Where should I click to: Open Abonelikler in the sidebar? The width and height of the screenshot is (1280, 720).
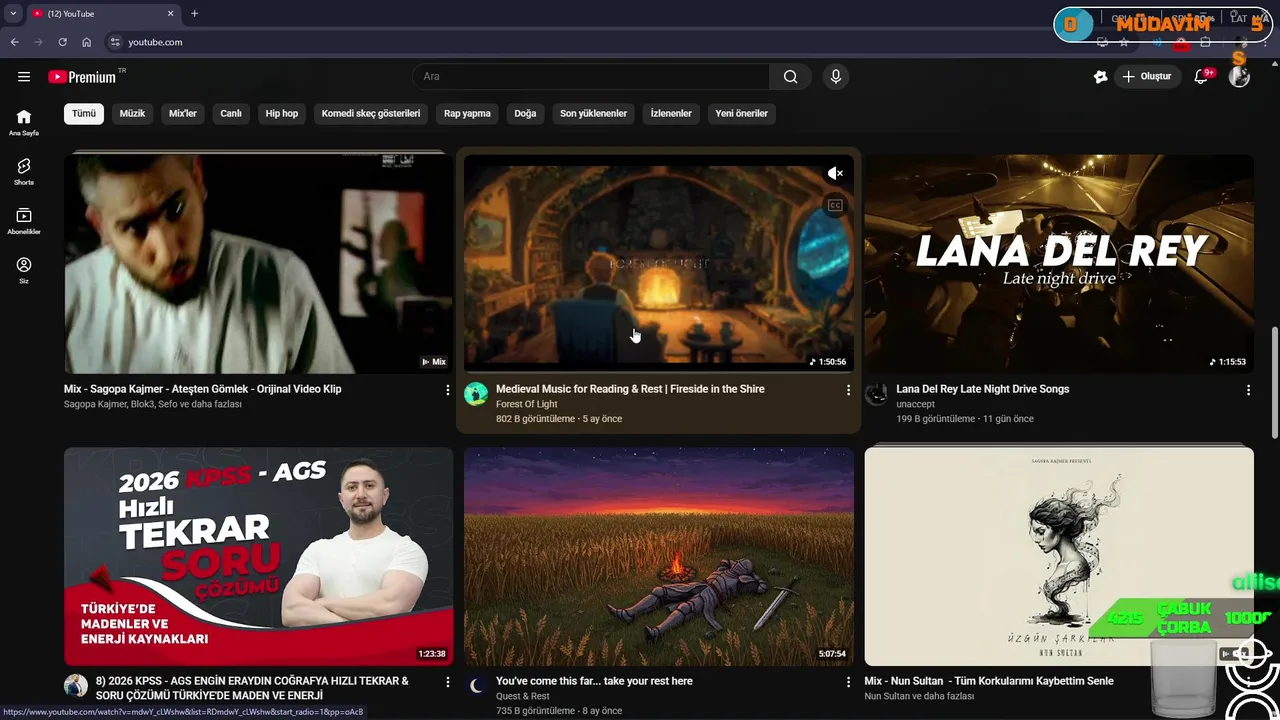24,221
